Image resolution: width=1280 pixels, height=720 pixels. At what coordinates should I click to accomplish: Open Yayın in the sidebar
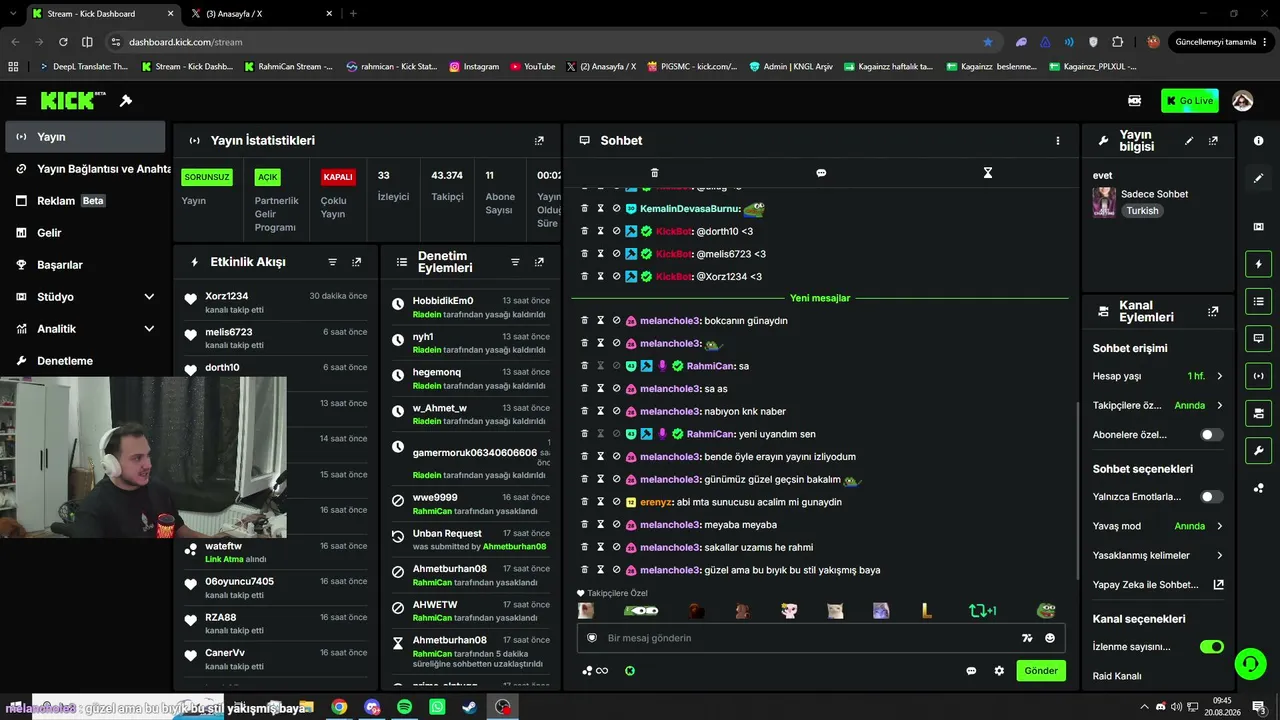84,137
